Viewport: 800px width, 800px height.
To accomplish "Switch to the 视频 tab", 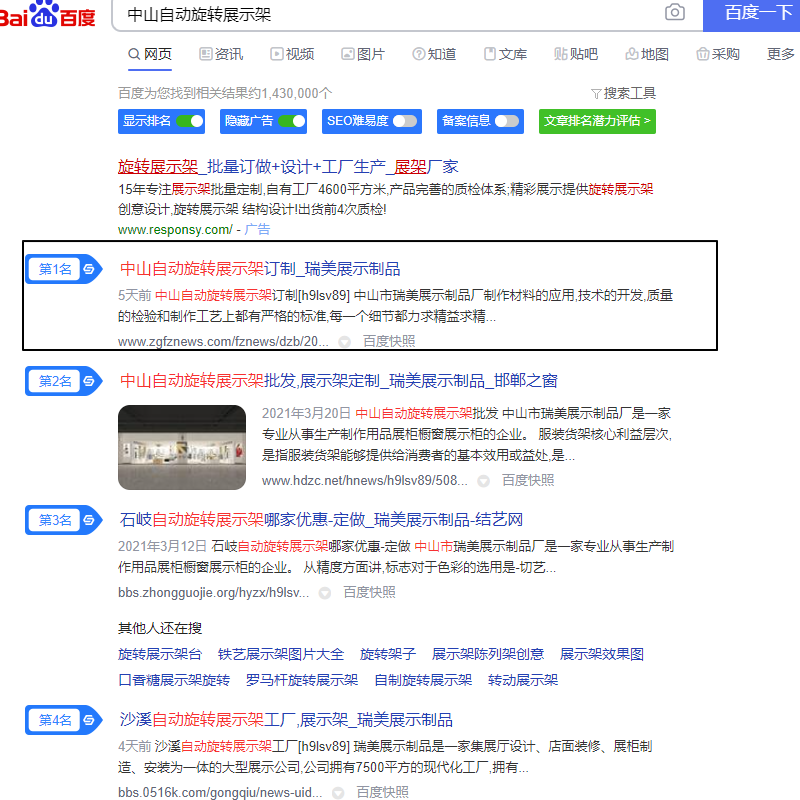I will pos(292,54).
